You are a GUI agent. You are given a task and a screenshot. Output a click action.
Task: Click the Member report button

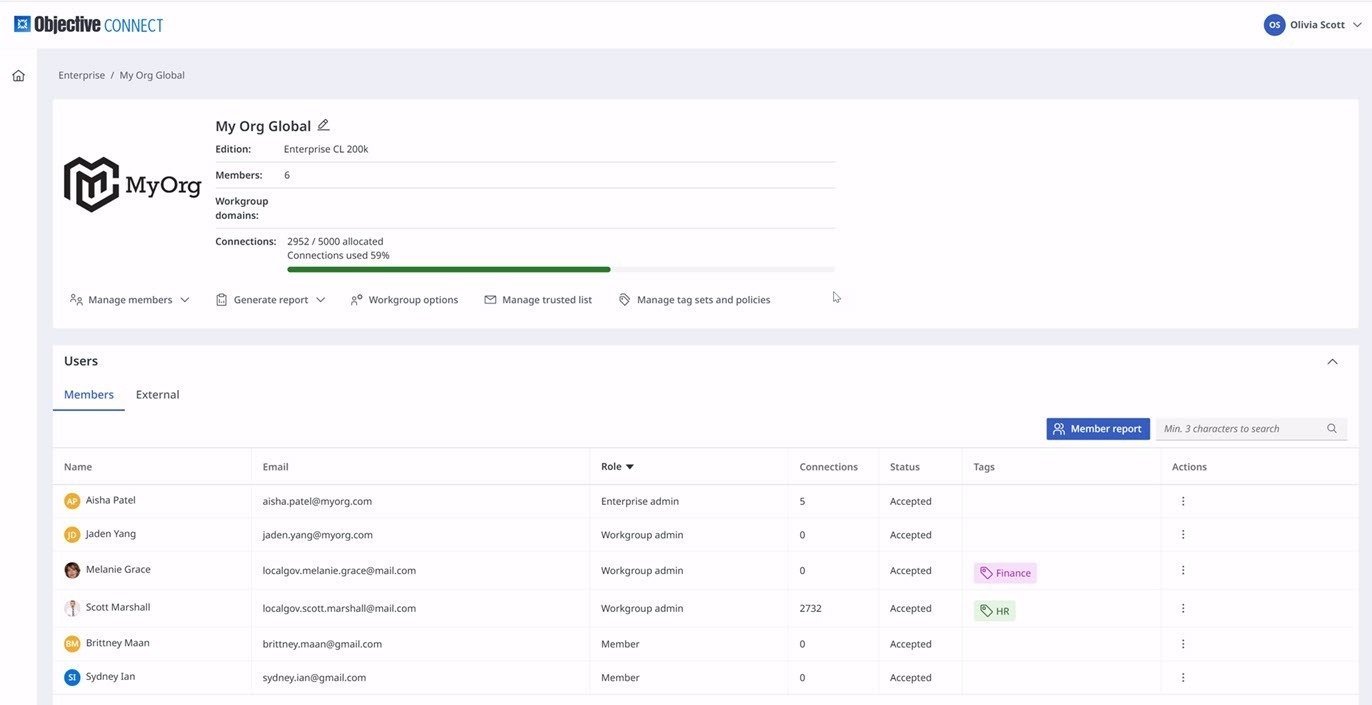[1098, 429]
